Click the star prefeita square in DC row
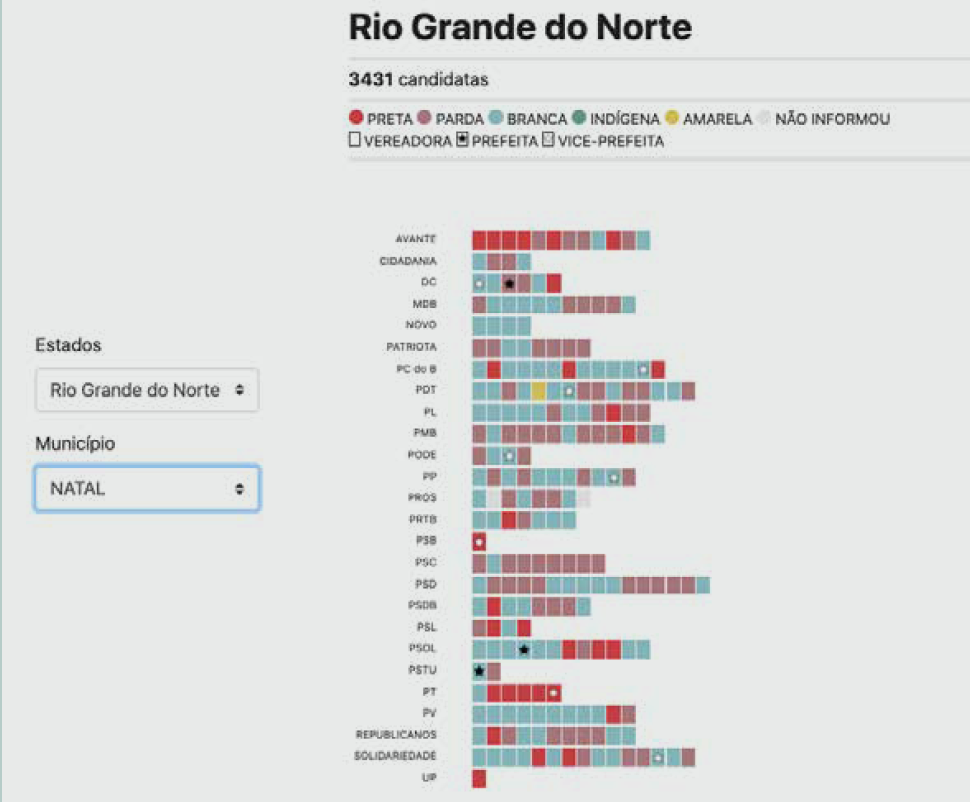The height and width of the screenshot is (802, 970). click(x=509, y=283)
